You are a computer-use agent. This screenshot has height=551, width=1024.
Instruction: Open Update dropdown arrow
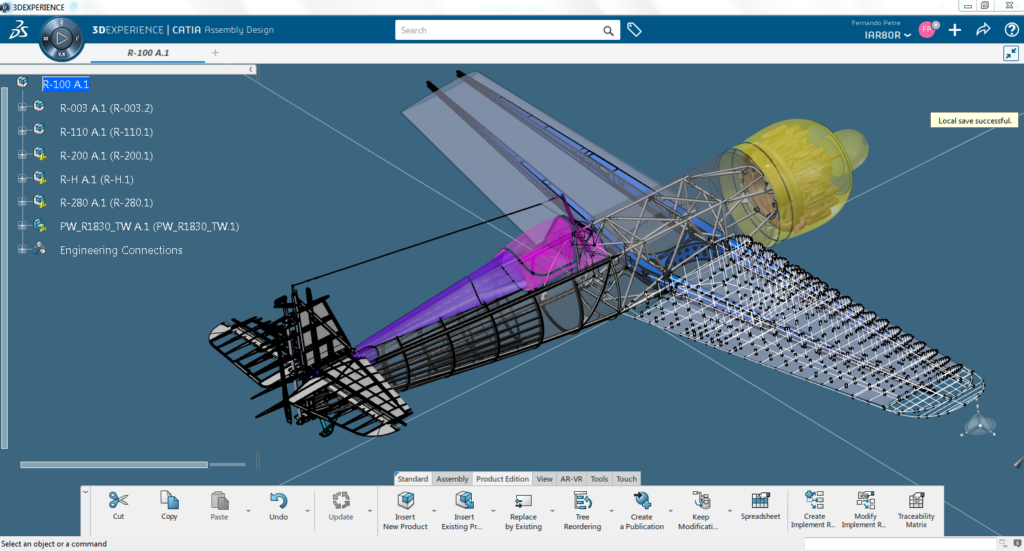coord(370,511)
